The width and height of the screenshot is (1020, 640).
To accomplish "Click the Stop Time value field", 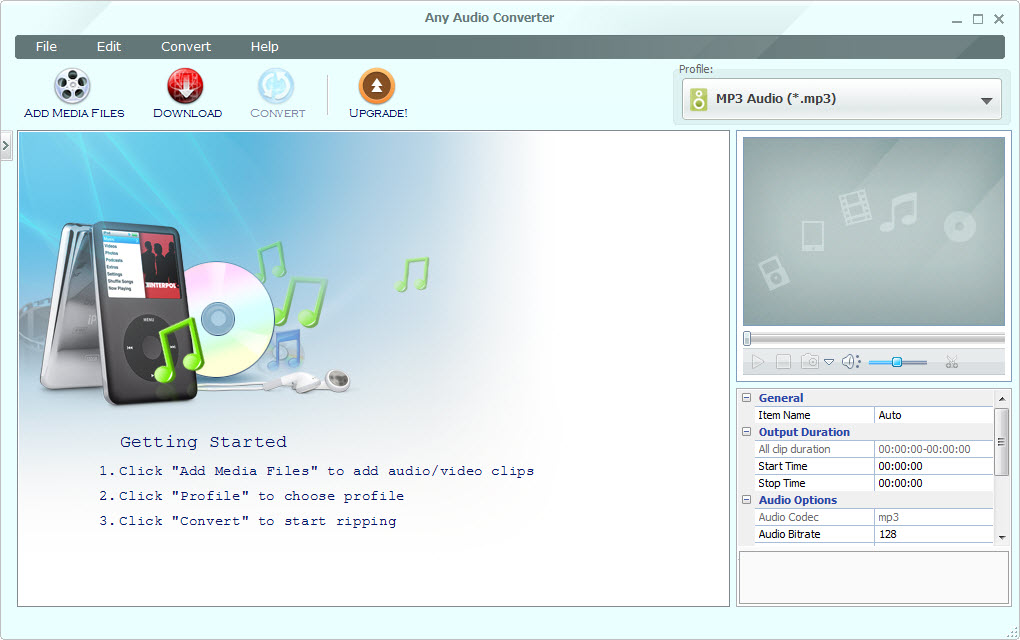I will click(x=933, y=483).
